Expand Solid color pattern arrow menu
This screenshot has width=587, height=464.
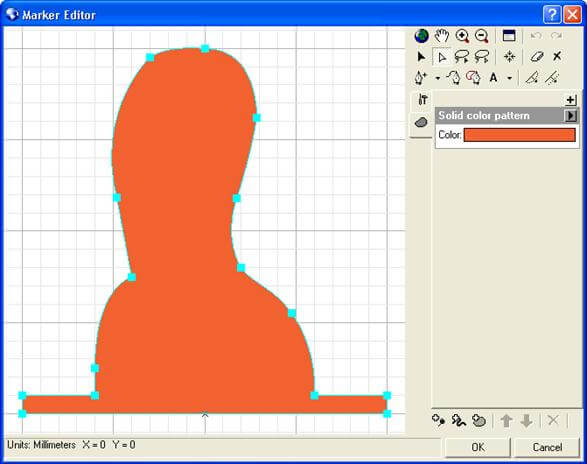coord(570,116)
